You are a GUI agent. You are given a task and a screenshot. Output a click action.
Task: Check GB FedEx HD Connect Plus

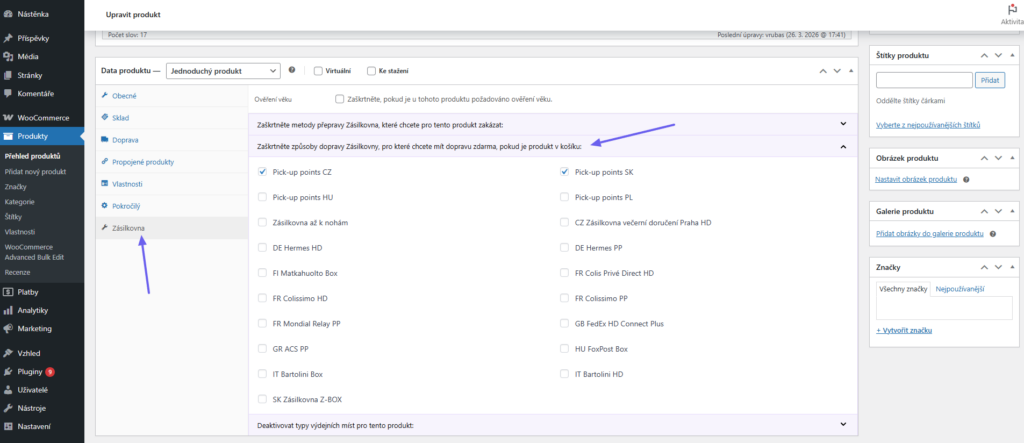point(564,323)
